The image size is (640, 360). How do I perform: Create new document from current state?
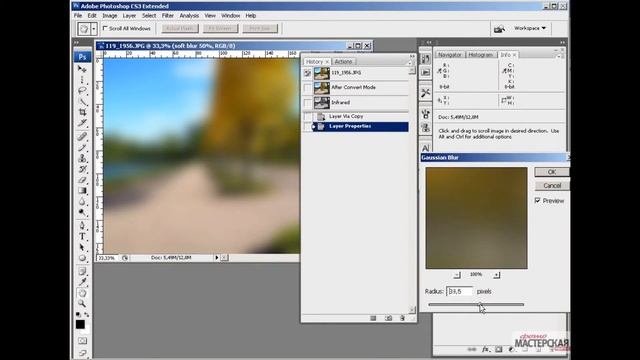click(373, 318)
